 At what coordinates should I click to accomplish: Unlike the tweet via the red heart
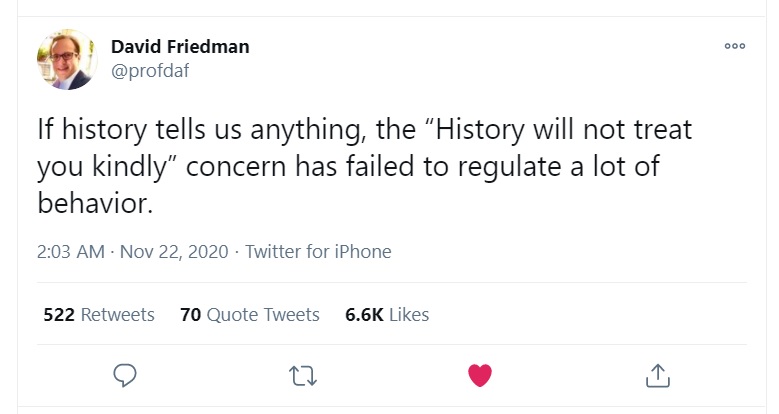(x=480, y=375)
